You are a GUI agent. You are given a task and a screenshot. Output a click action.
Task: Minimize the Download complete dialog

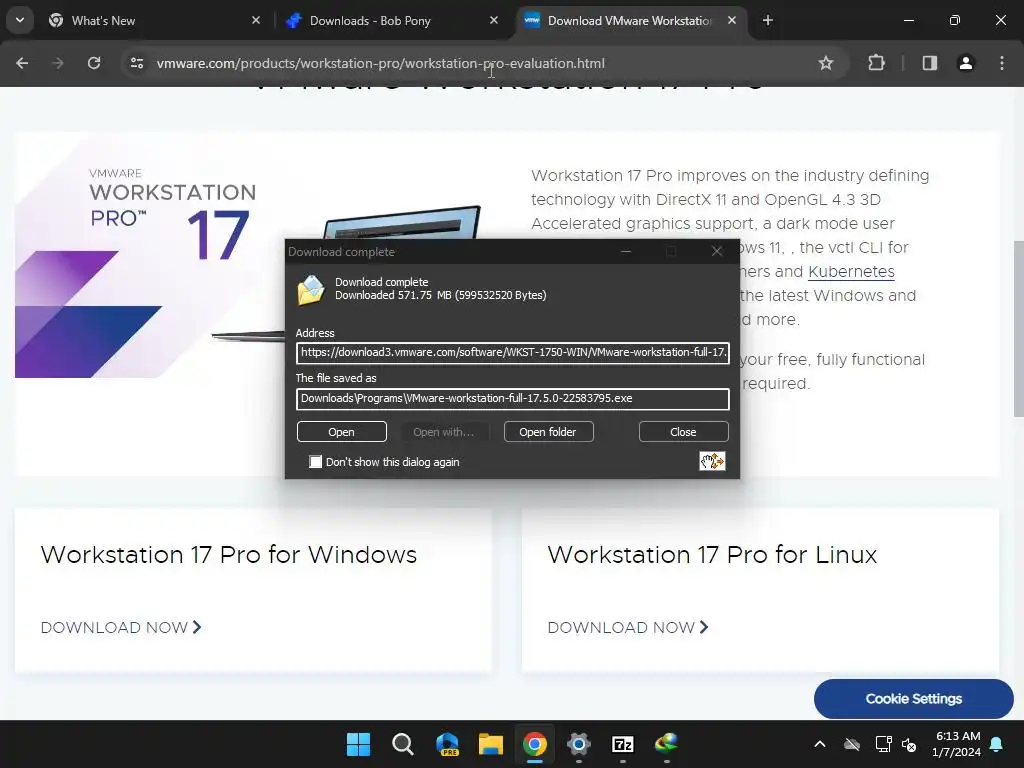click(626, 251)
